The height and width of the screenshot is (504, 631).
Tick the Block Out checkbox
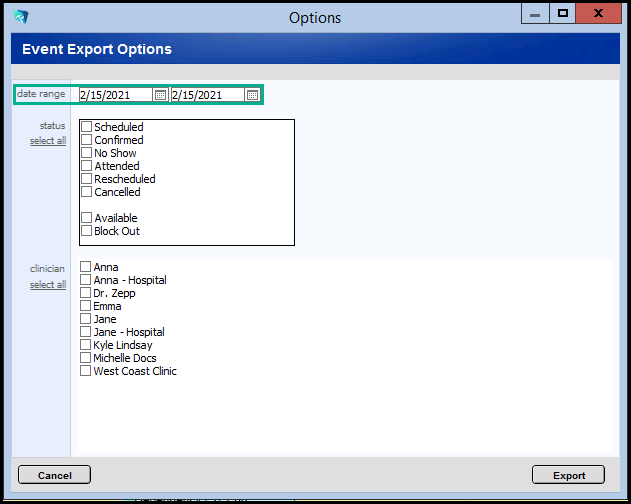coord(87,231)
